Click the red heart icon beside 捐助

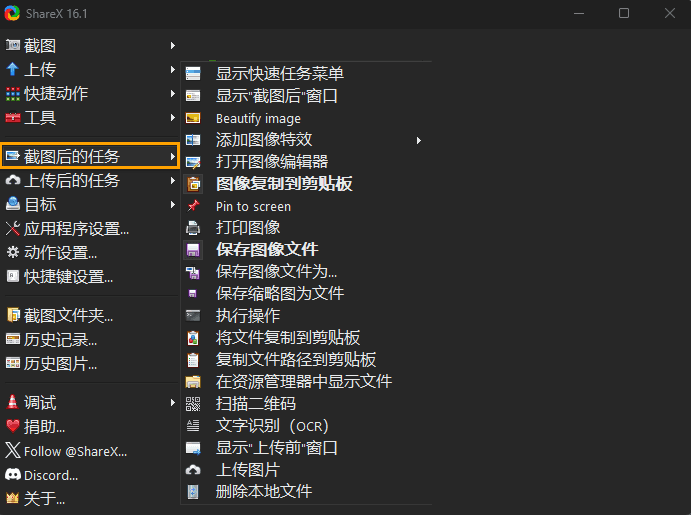click(x=13, y=426)
